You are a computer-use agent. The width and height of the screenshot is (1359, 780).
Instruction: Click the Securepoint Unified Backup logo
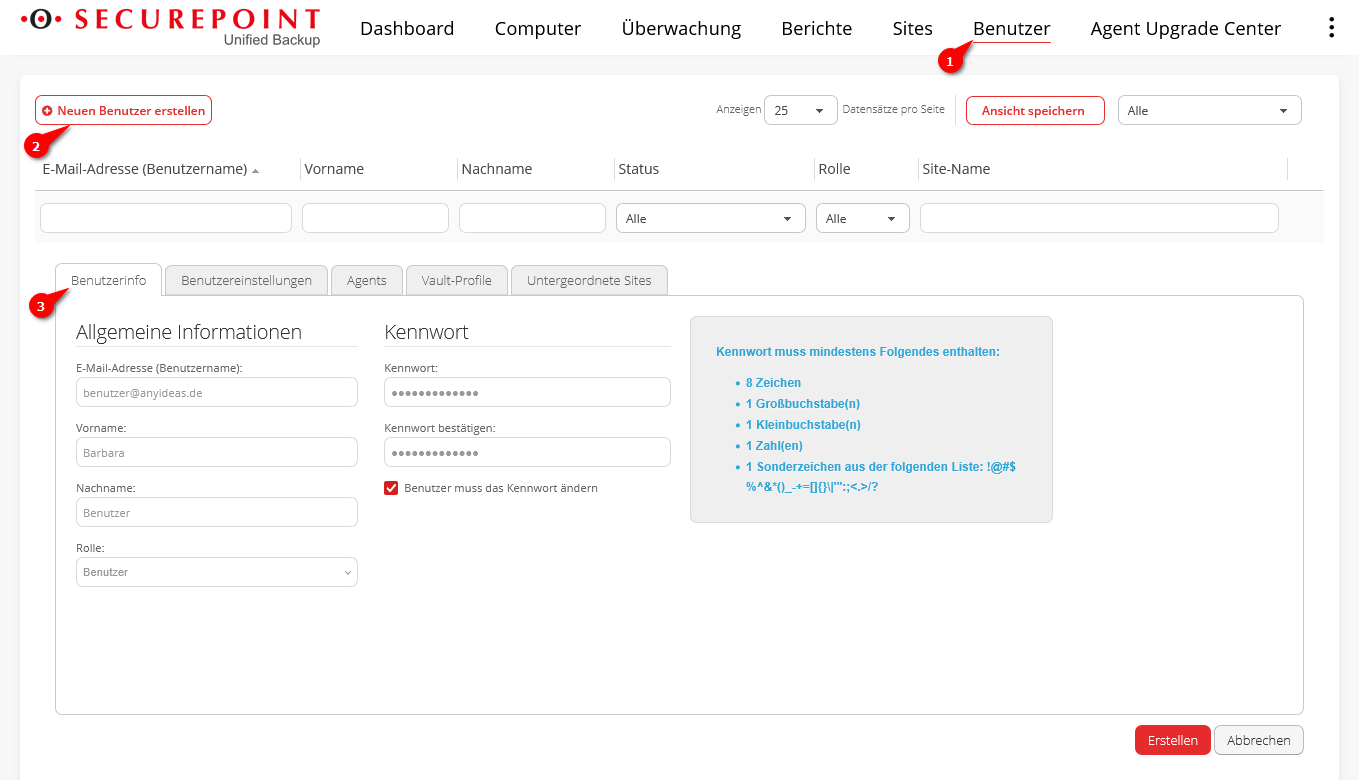(170, 27)
